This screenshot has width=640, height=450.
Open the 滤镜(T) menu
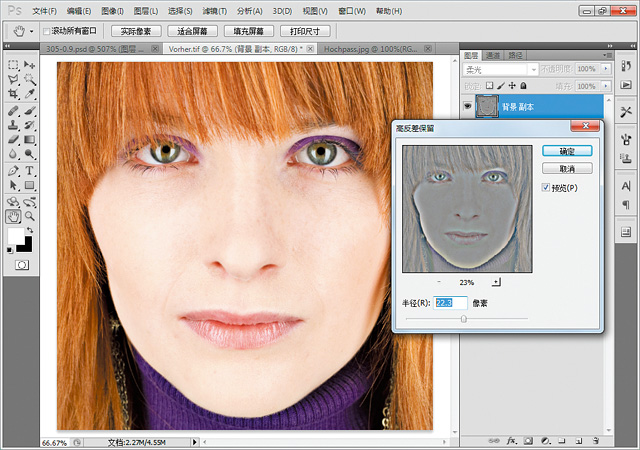[215, 11]
